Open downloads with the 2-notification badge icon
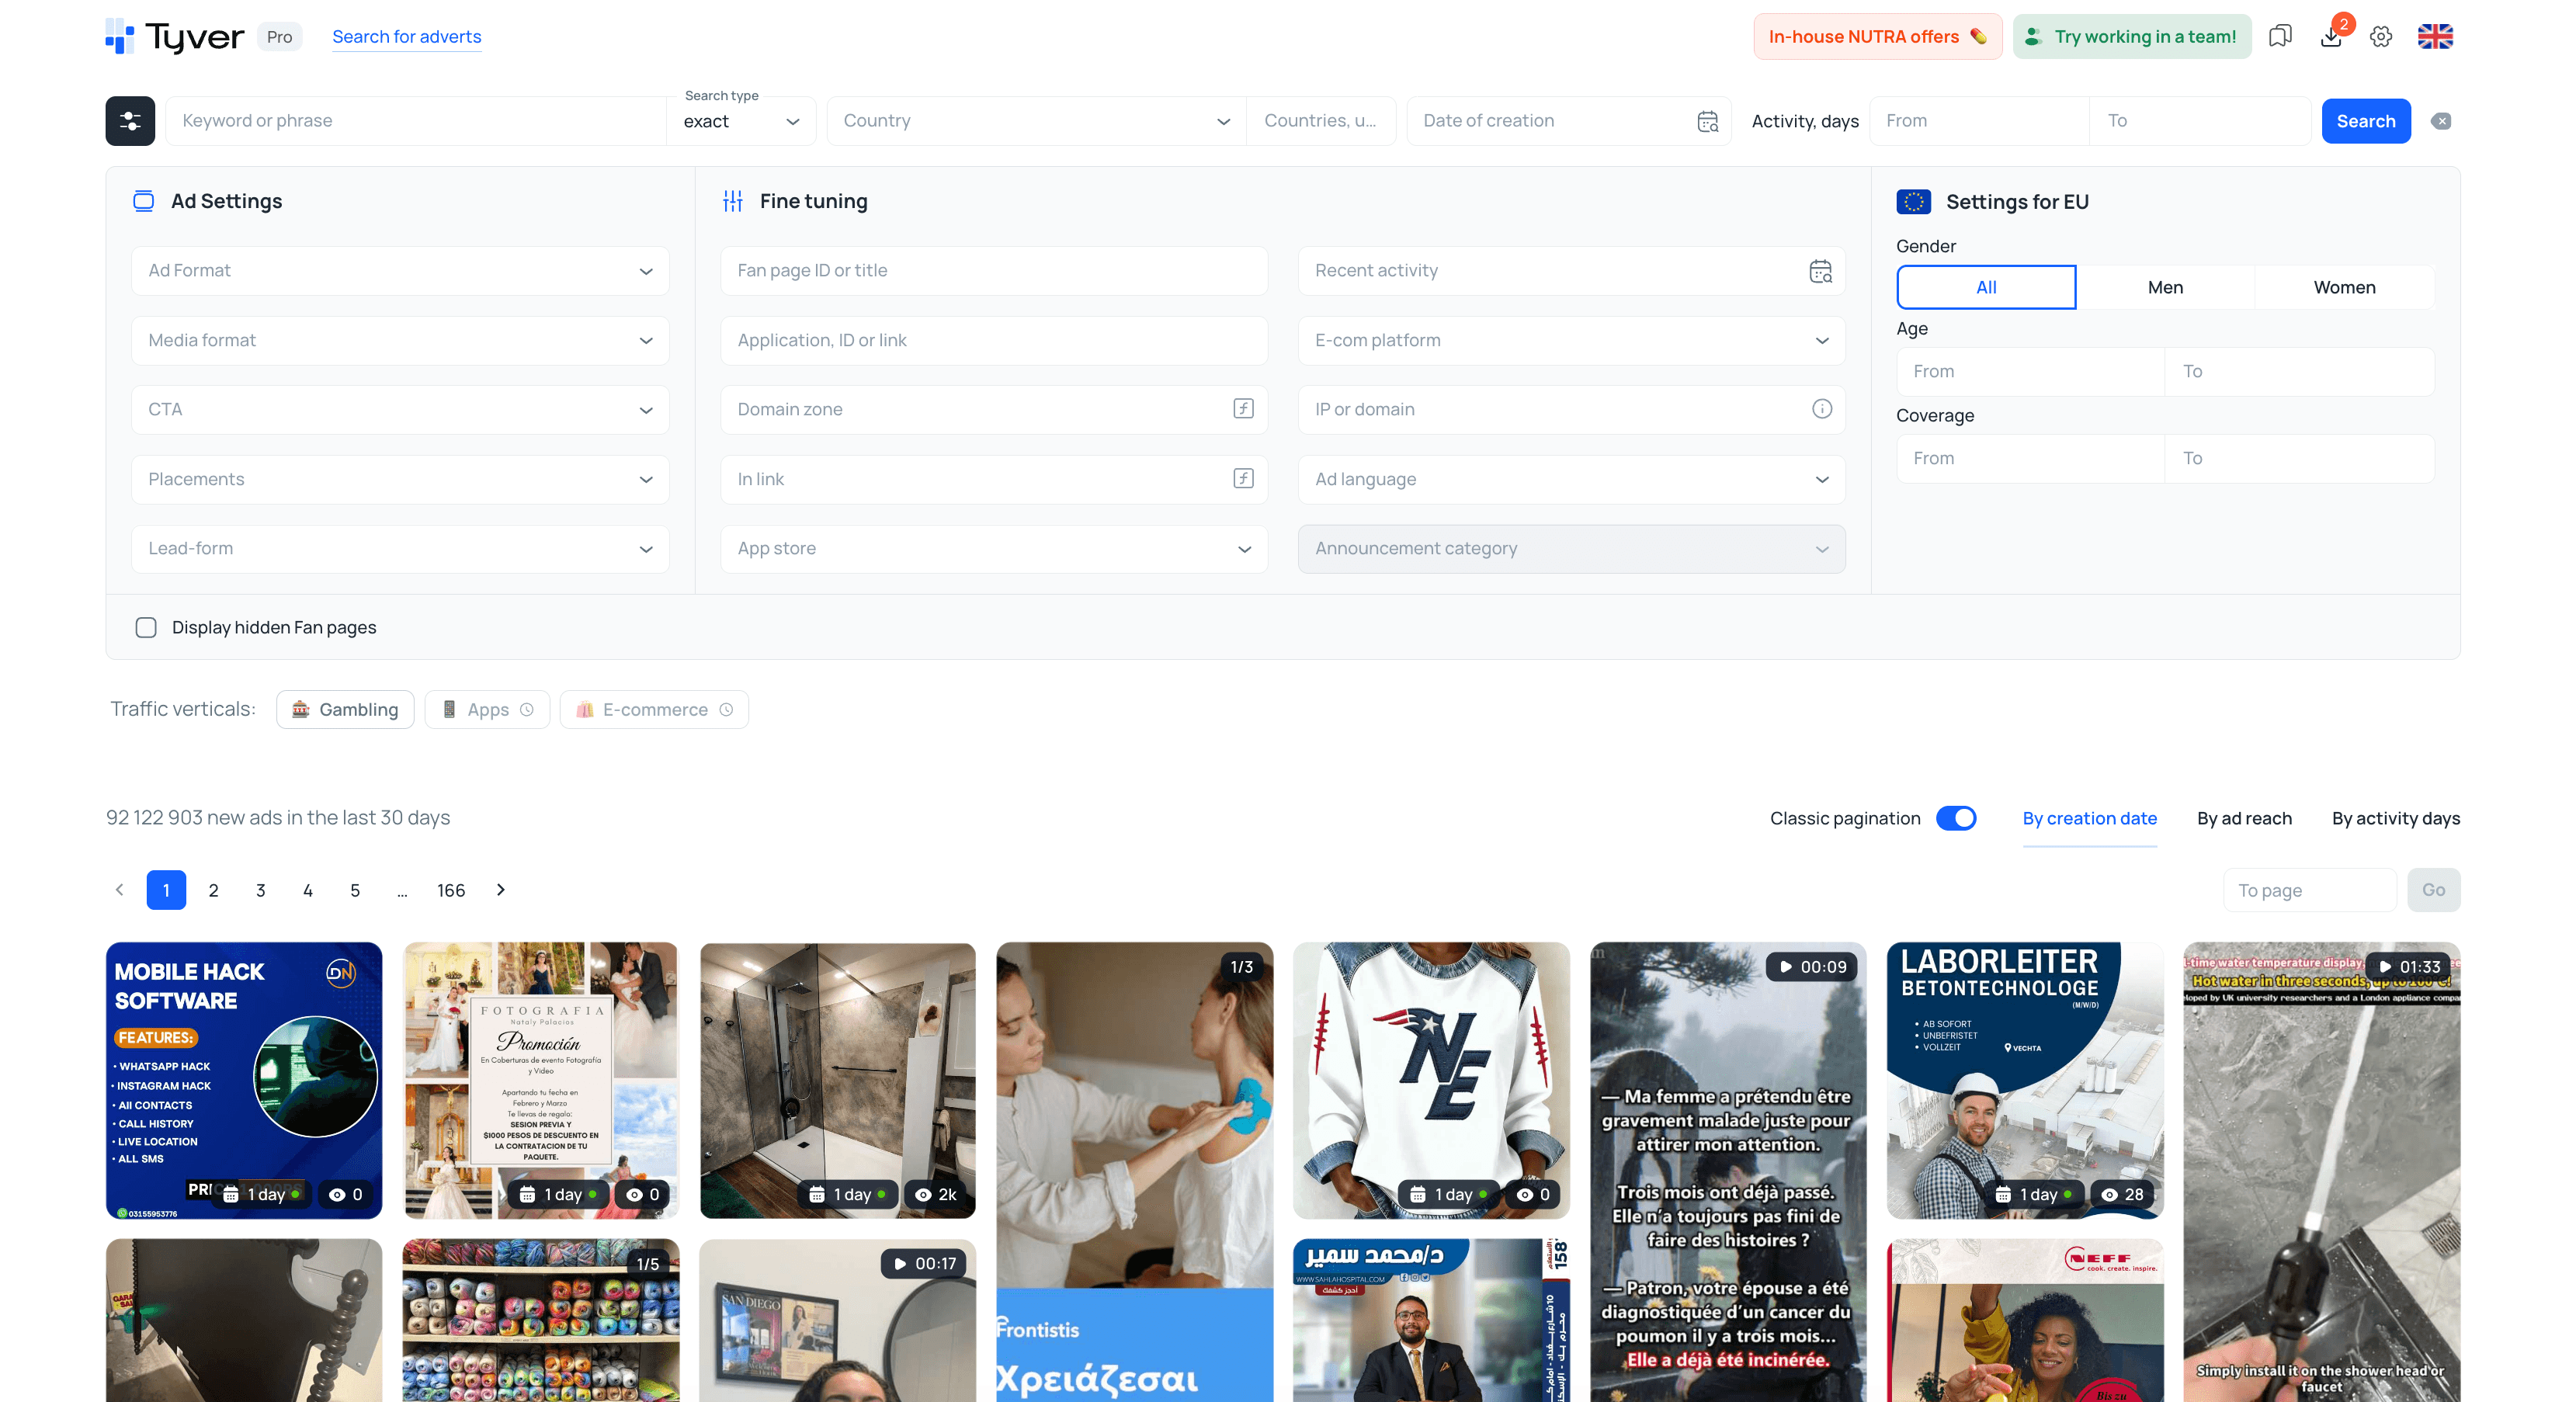2576x1402 pixels. [2331, 36]
